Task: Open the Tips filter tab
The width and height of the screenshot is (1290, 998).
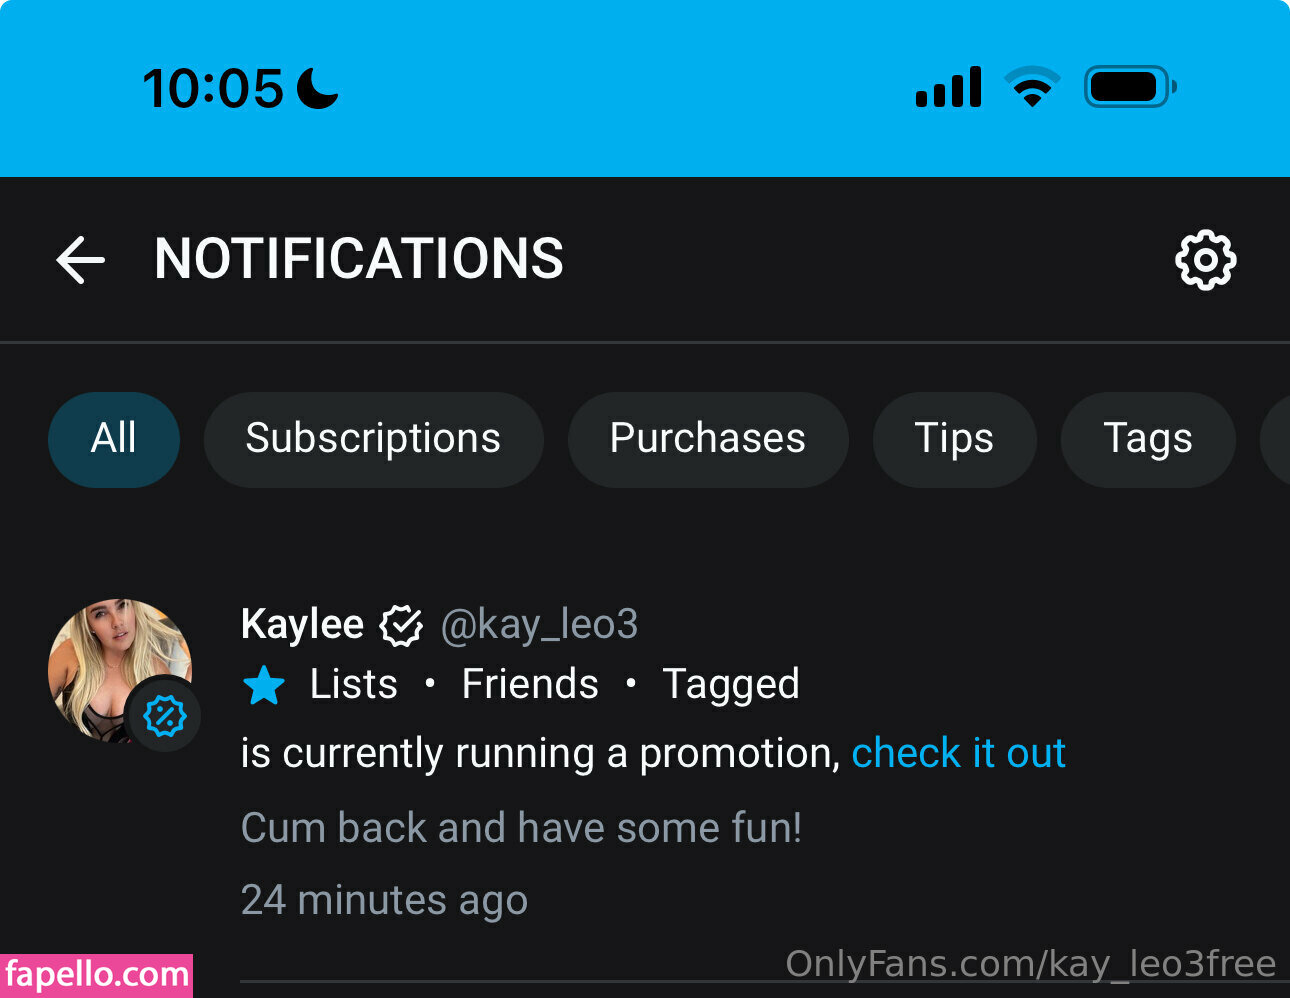Action: coord(954,439)
